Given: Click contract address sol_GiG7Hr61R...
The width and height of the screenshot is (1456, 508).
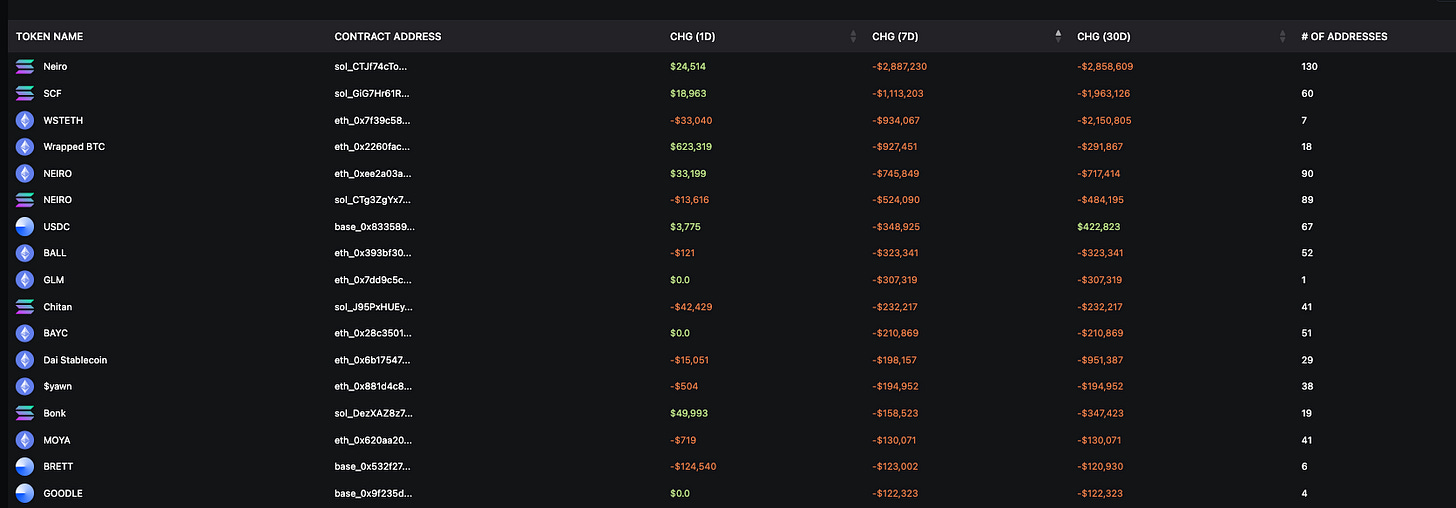Looking at the screenshot, I should point(372,93).
